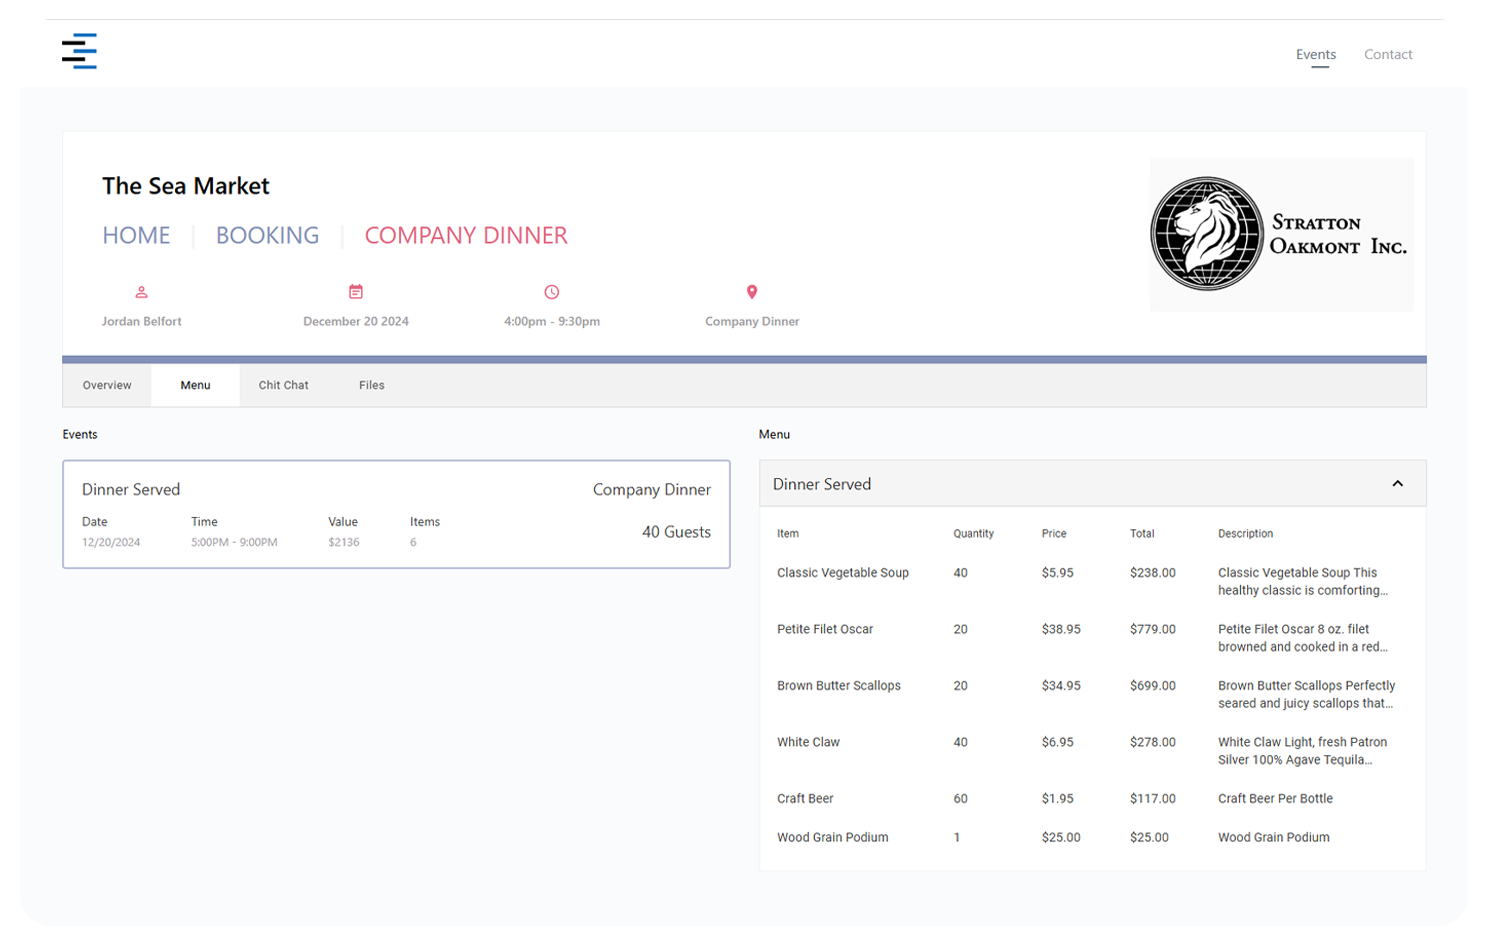Screen dimensions: 1491x945
Task: Navigate to HOME
Action: 136,235
